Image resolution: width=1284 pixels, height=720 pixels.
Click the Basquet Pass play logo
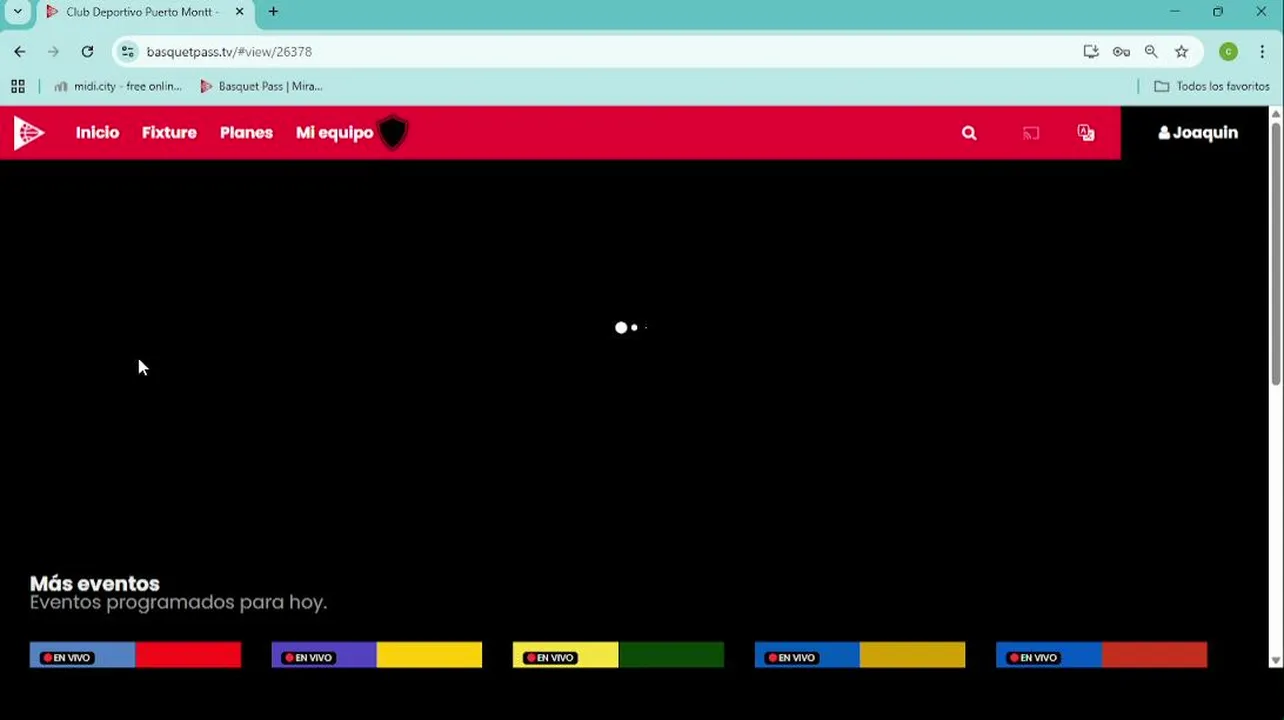tap(29, 133)
